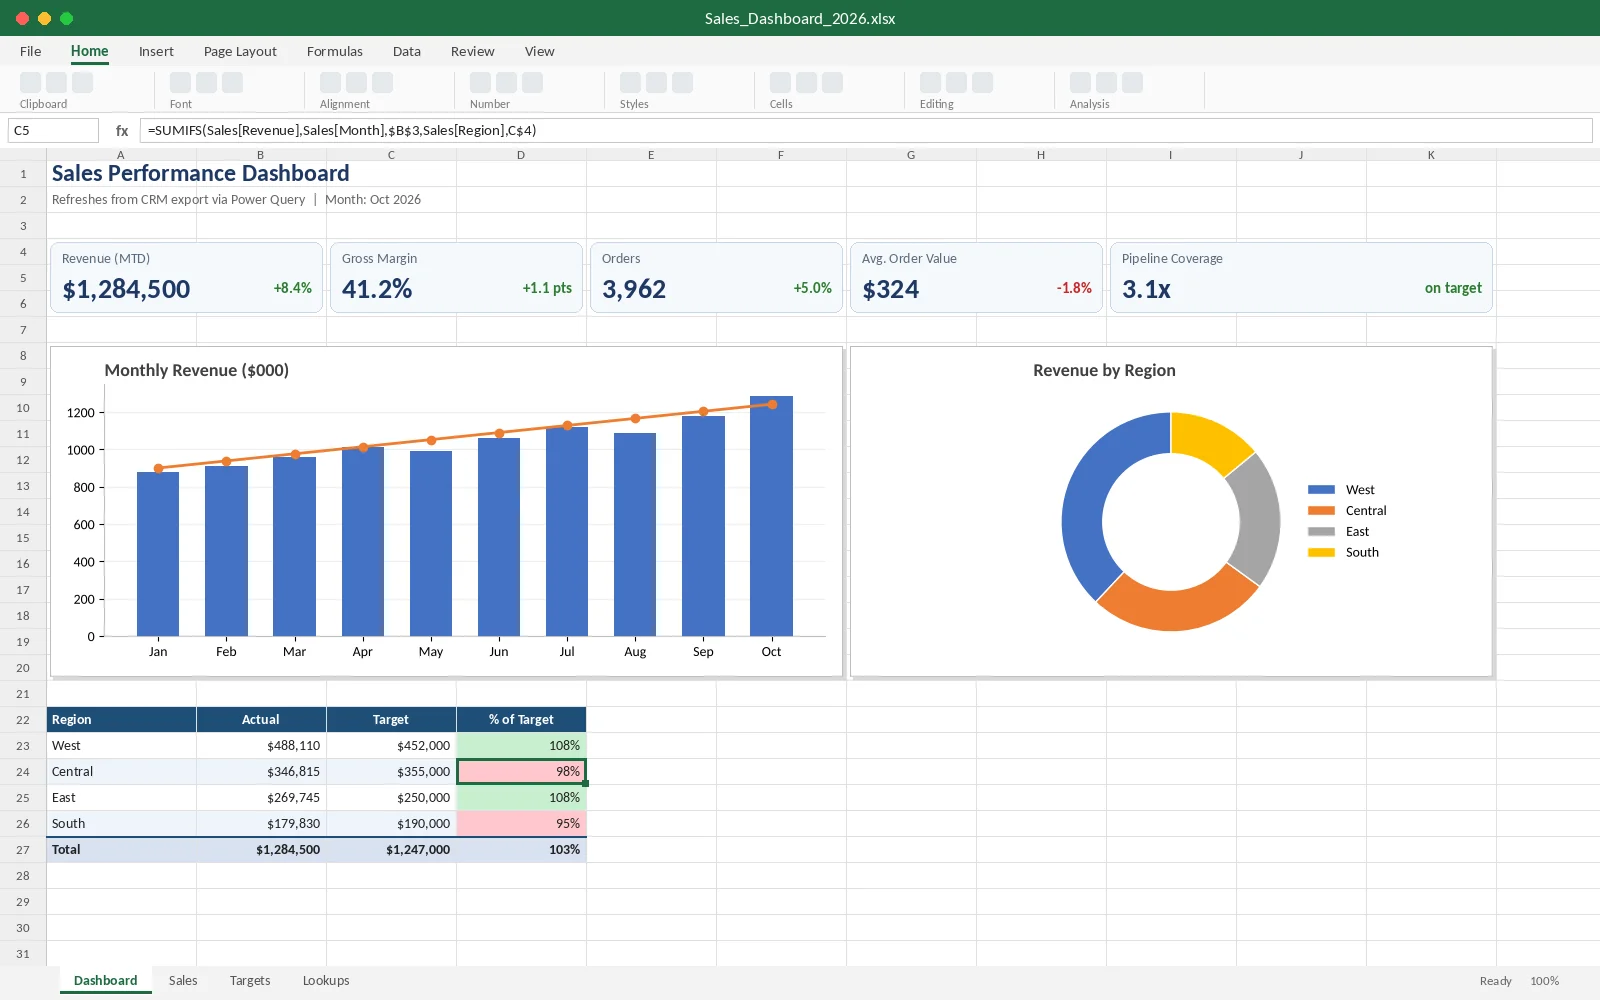This screenshot has height=1000, width=1600.
Task: Click the last icon in Font group
Action: pos(233,83)
